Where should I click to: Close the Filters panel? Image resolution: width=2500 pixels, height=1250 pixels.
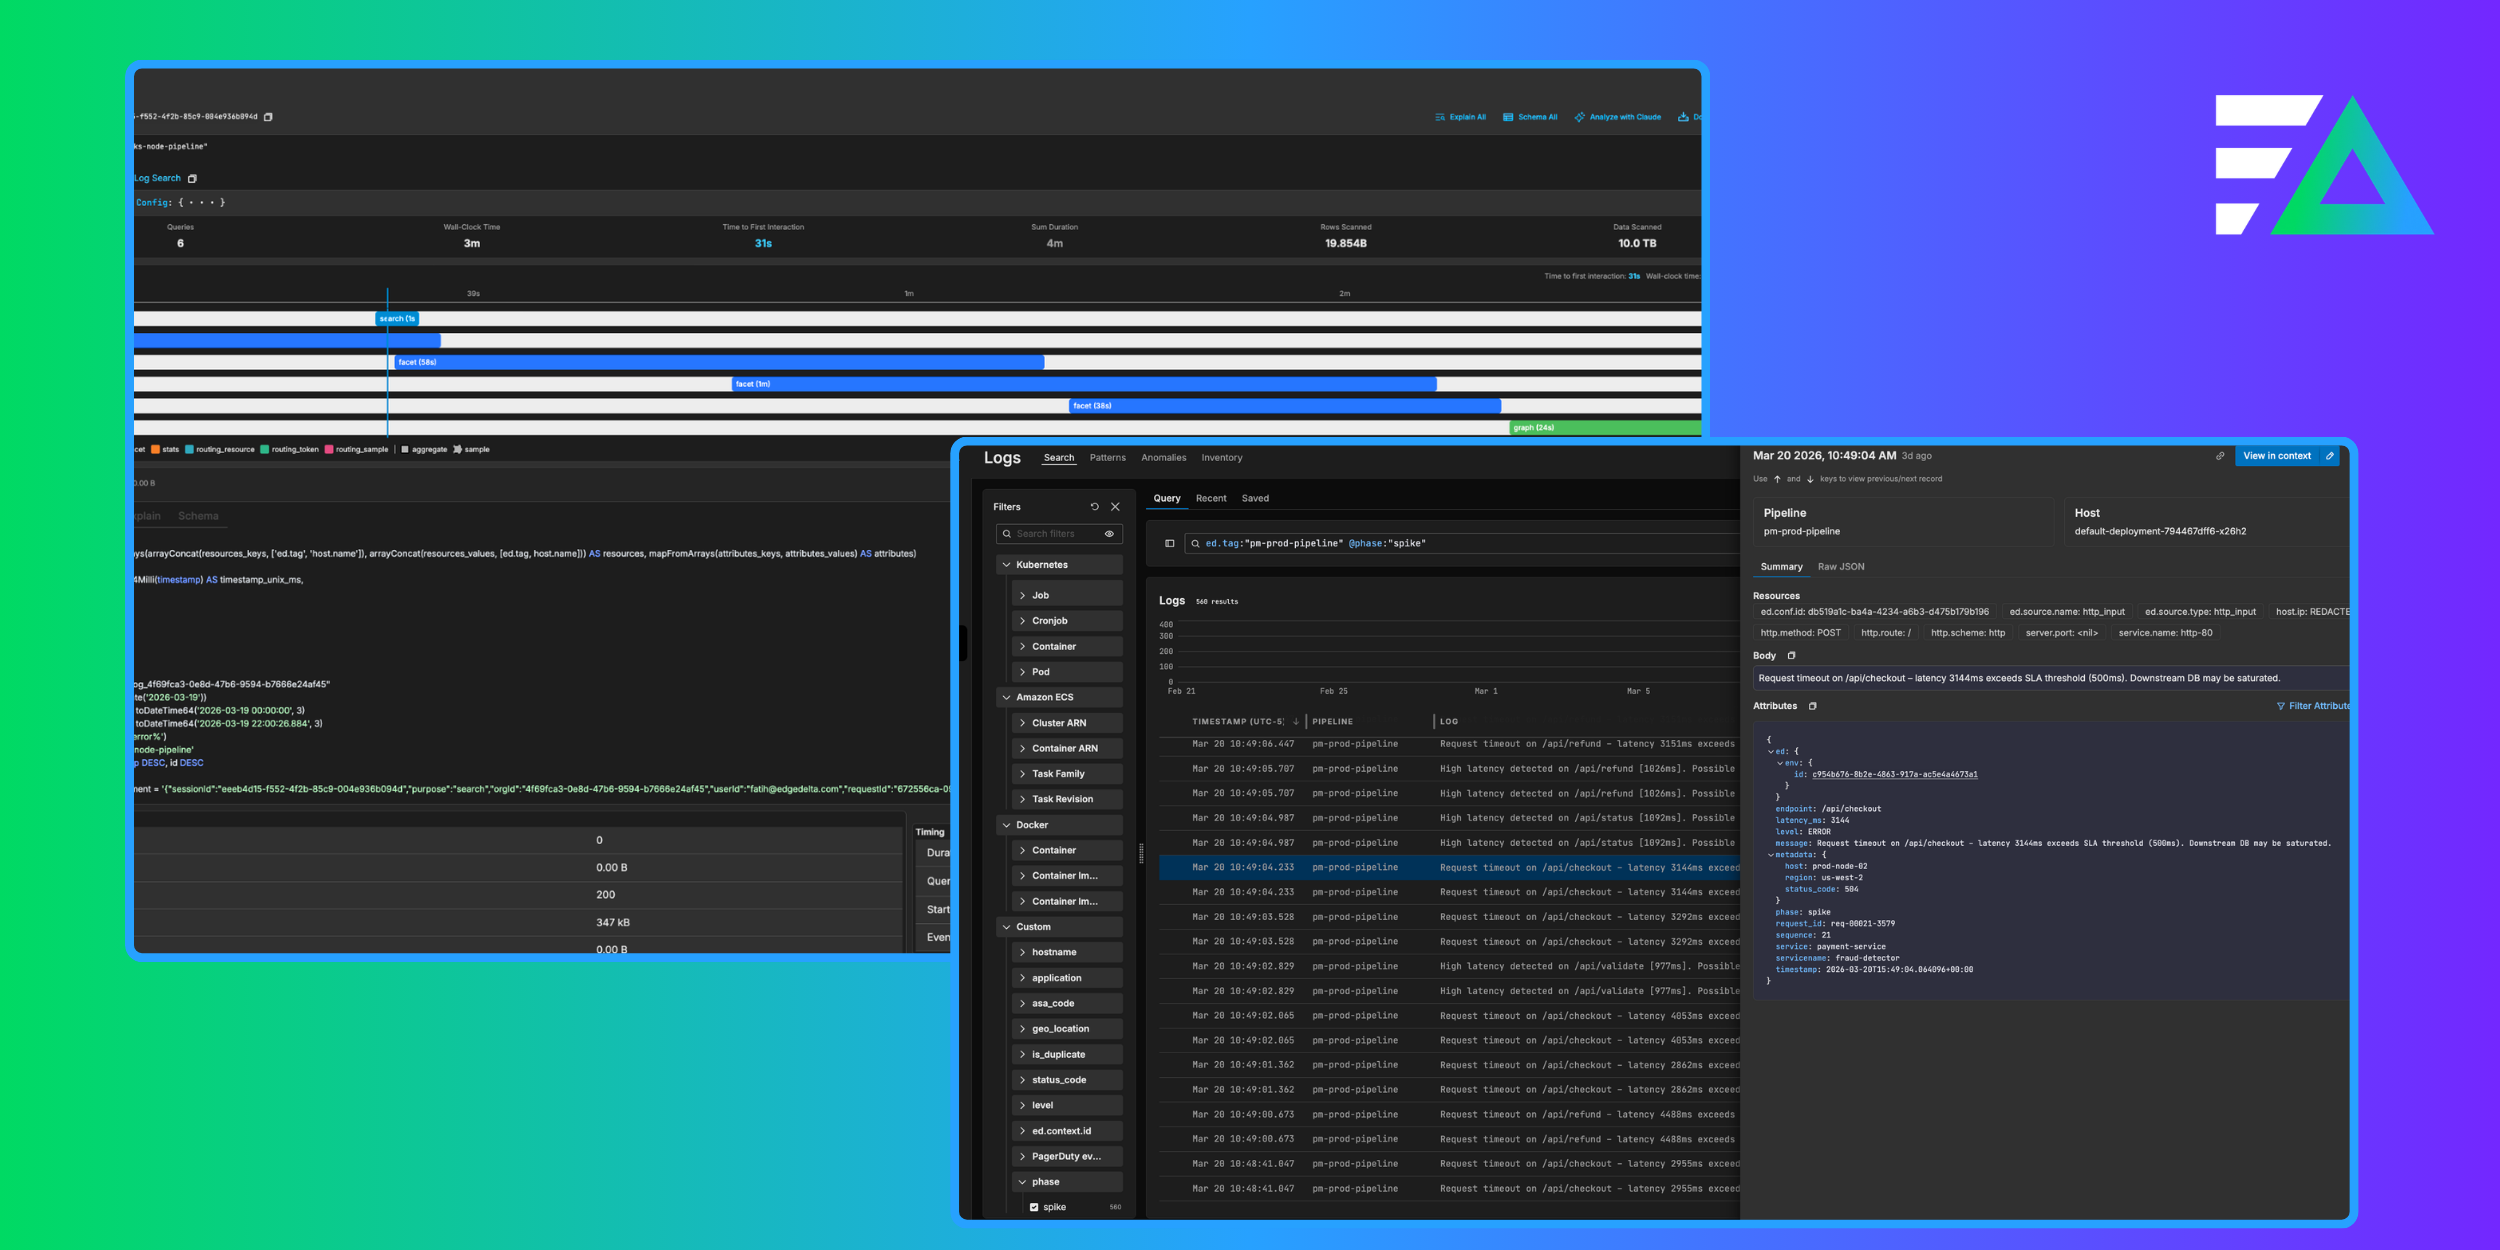1115,507
